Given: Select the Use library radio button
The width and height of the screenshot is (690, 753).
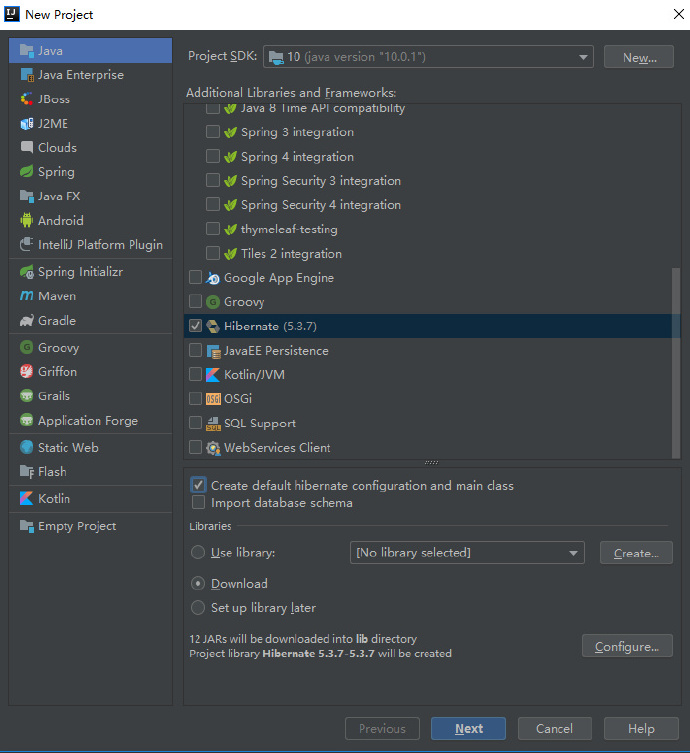Looking at the screenshot, I should [198, 553].
